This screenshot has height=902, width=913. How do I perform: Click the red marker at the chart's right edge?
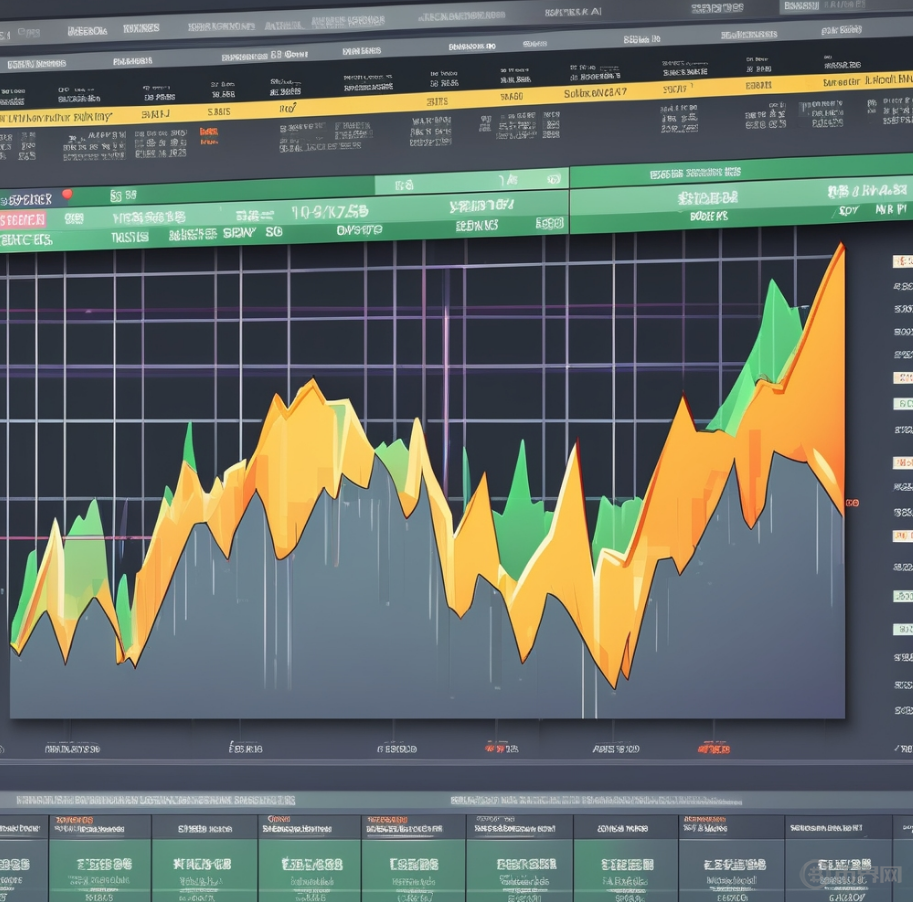coord(852,503)
